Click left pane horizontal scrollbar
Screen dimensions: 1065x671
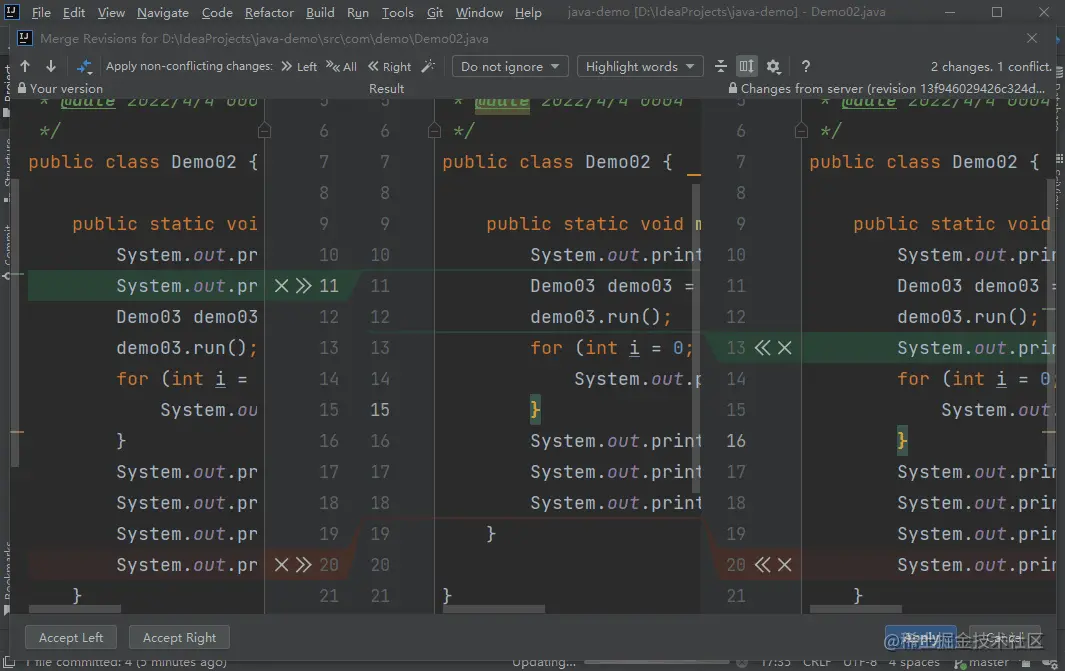pos(75,609)
